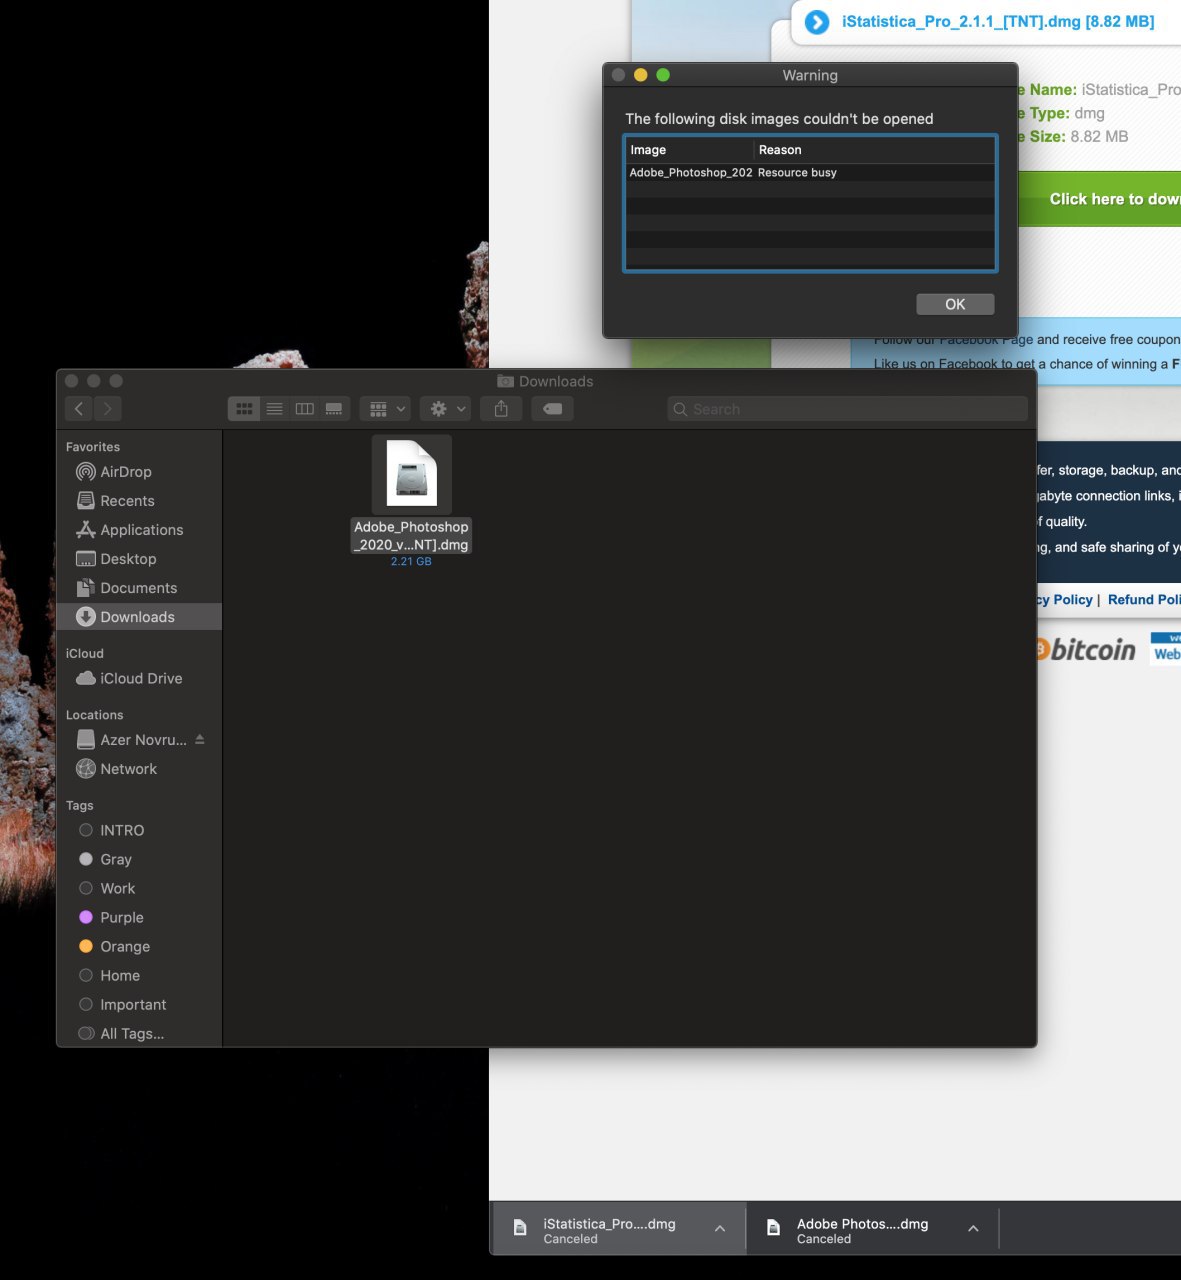1181x1280 pixels.
Task: Switch Finder to gallery view
Action: click(334, 408)
